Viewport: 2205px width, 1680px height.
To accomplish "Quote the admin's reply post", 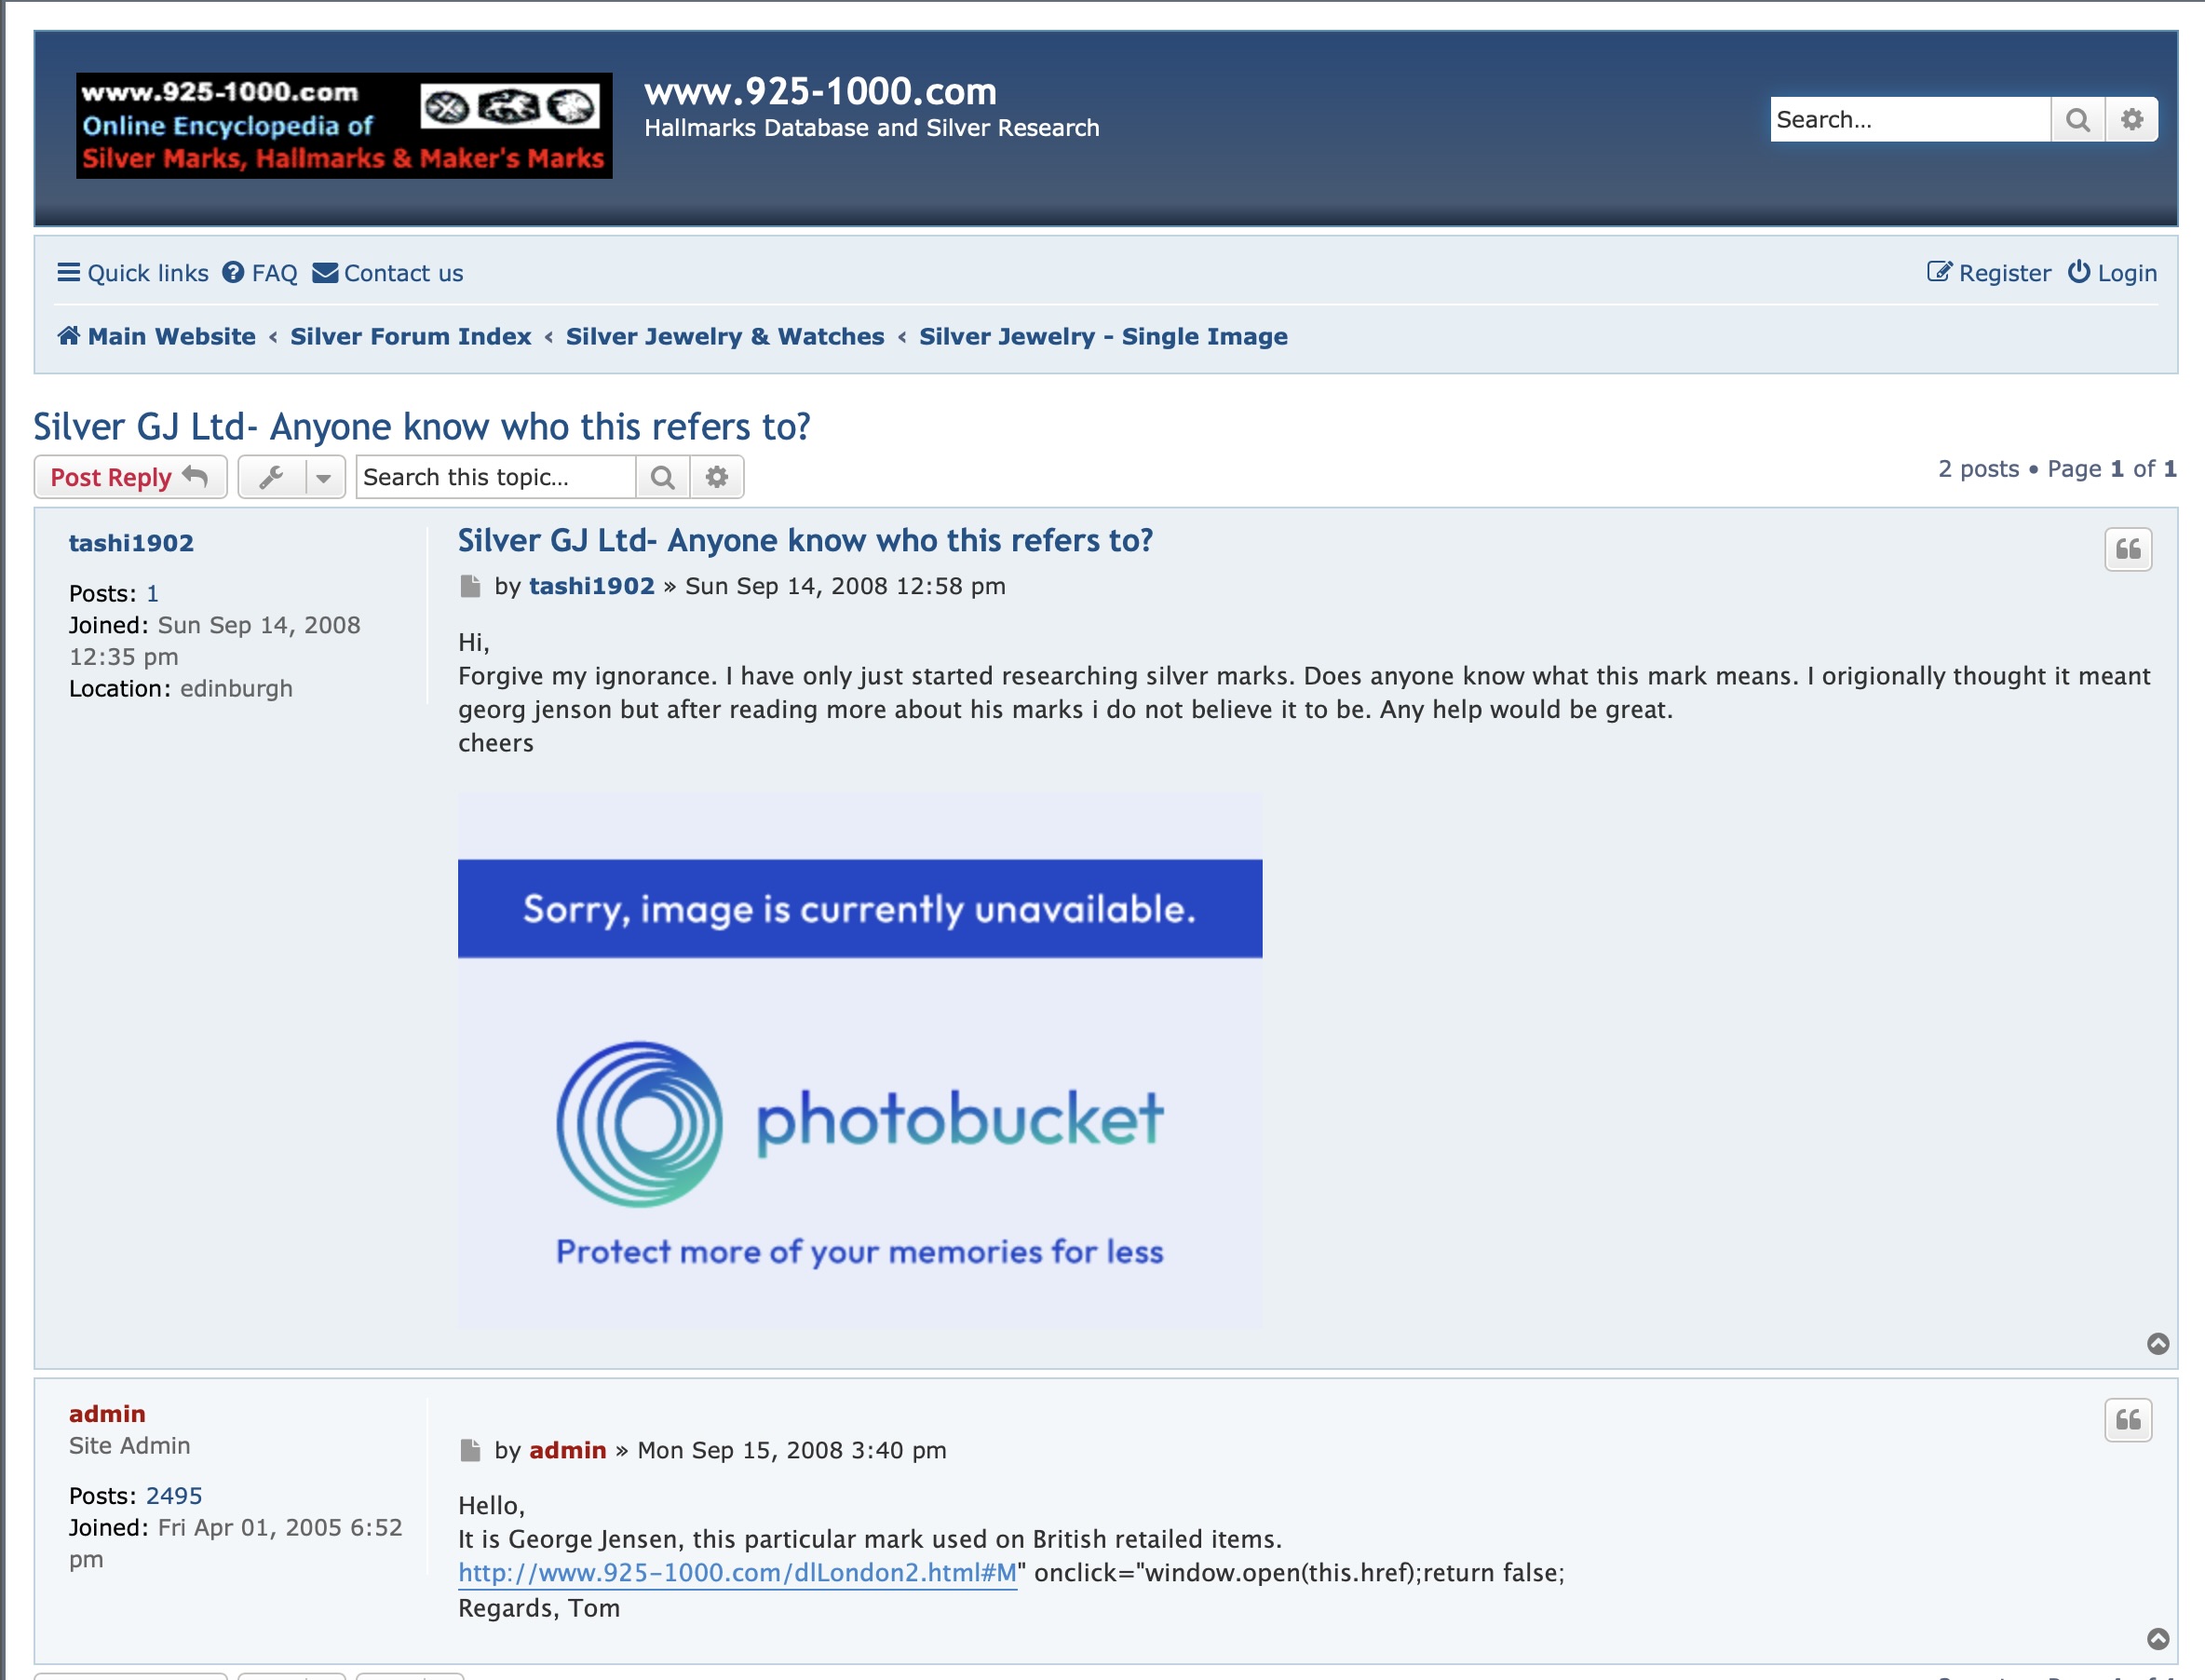I will tap(2127, 1420).
